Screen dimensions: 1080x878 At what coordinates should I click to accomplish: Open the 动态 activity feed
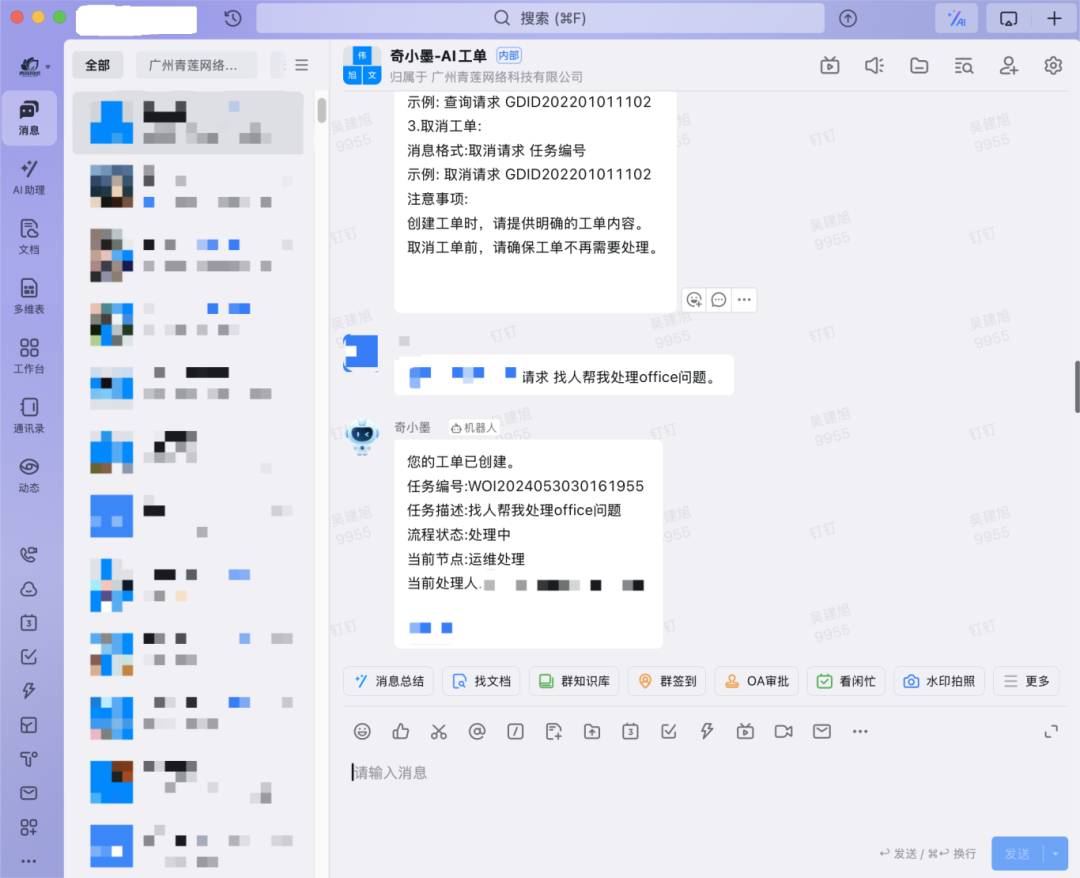pyautogui.click(x=29, y=475)
